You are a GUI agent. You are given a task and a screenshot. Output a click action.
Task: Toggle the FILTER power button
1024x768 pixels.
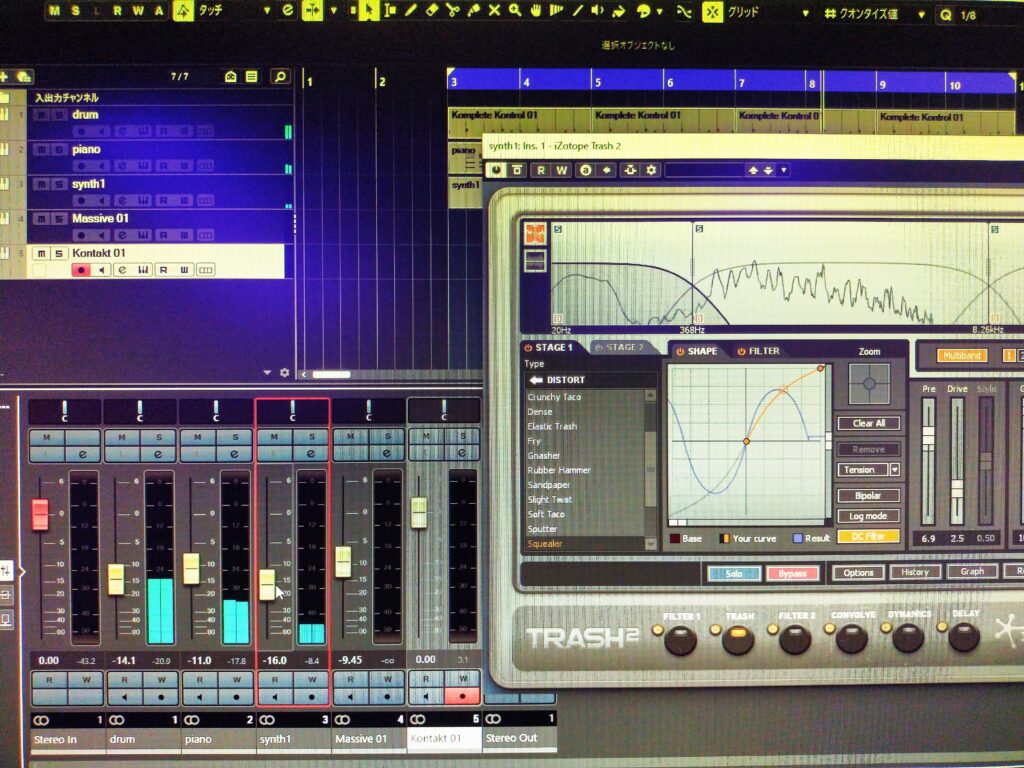pyautogui.click(x=741, y=351)
